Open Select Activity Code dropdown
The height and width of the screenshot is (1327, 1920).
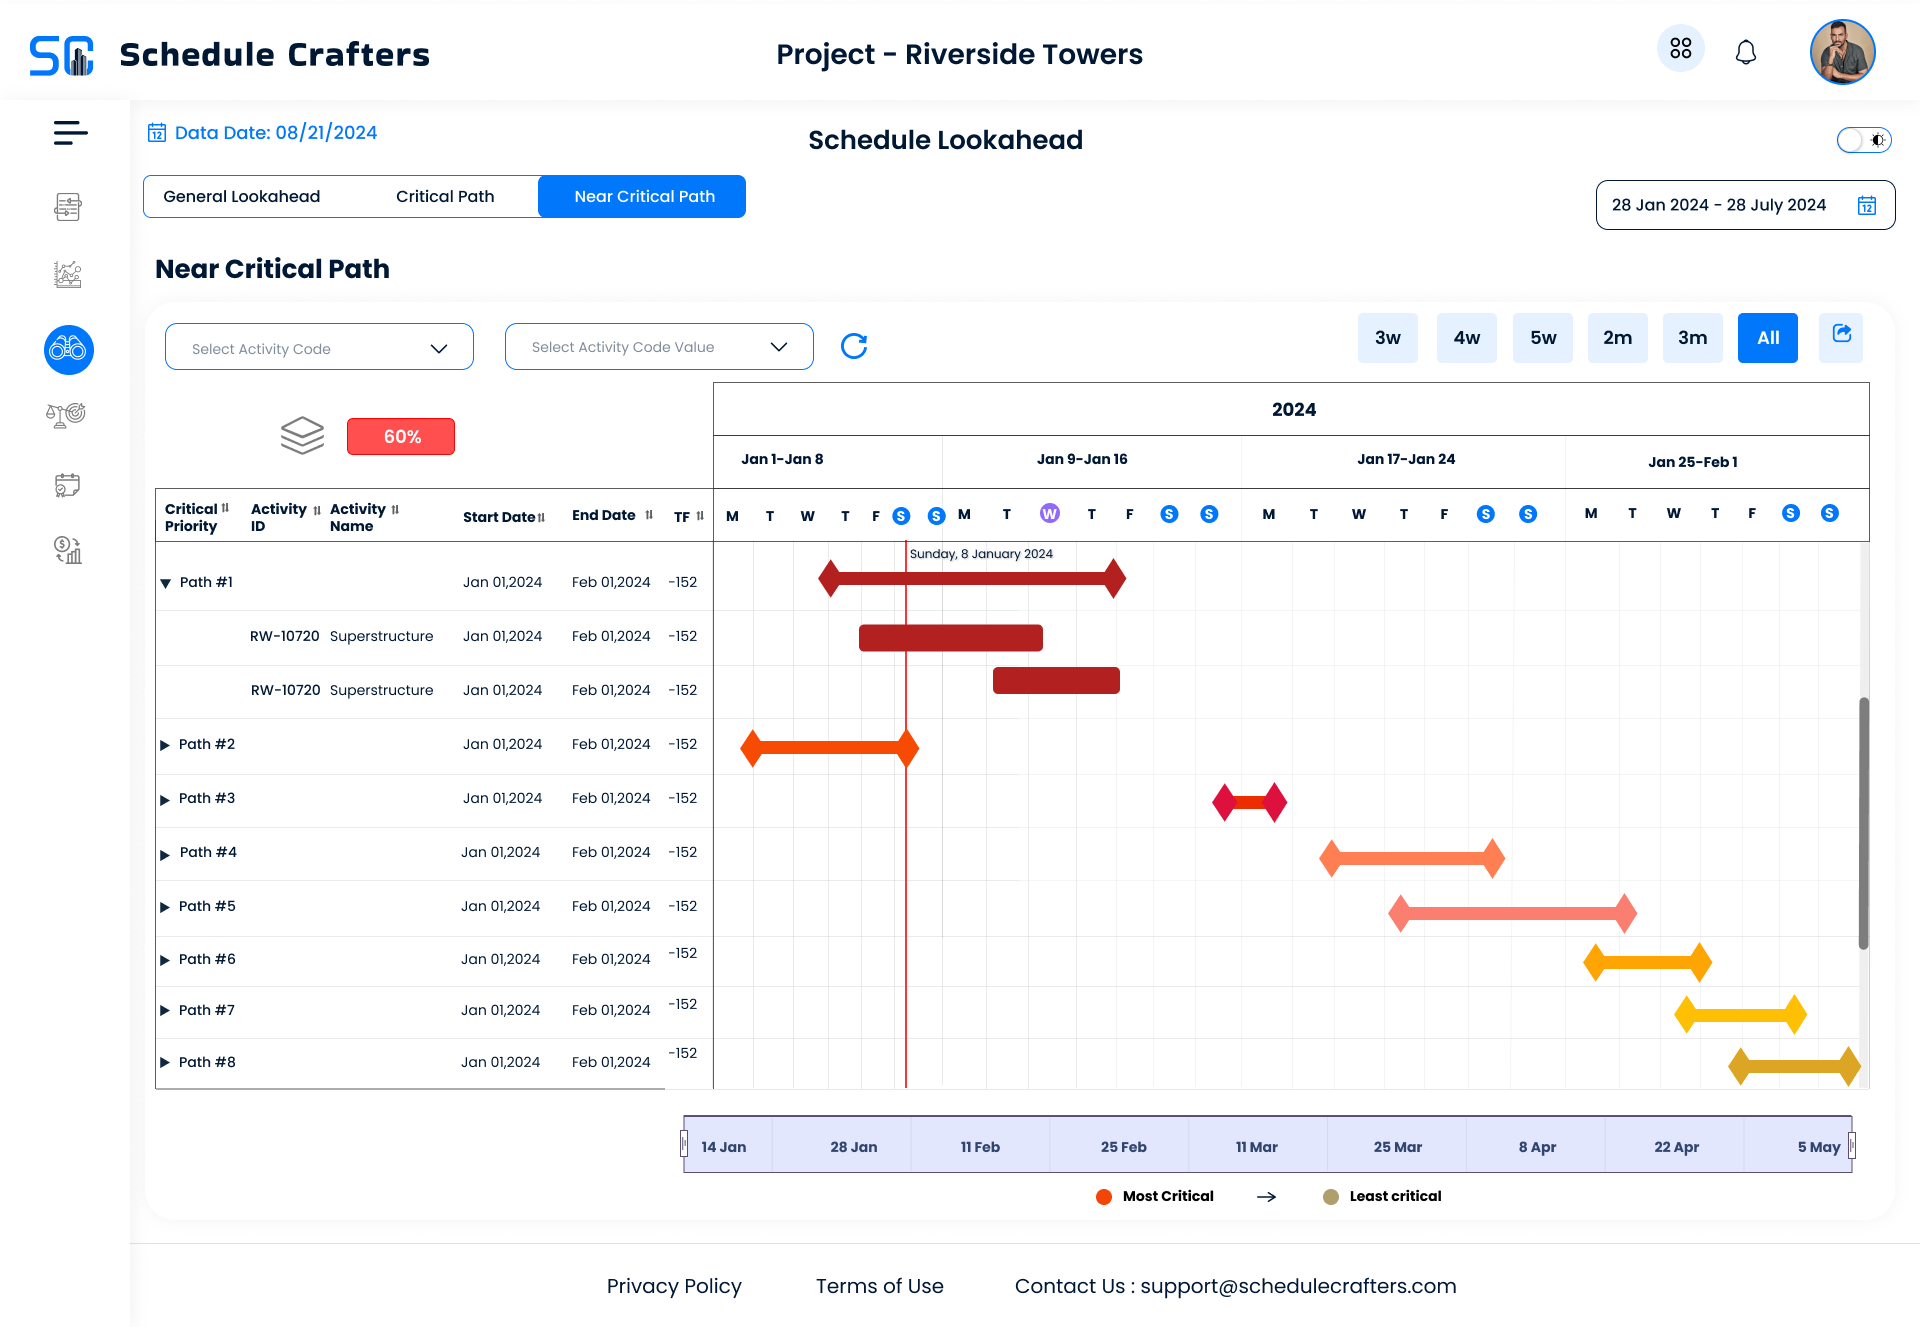[x=319, y=347]
